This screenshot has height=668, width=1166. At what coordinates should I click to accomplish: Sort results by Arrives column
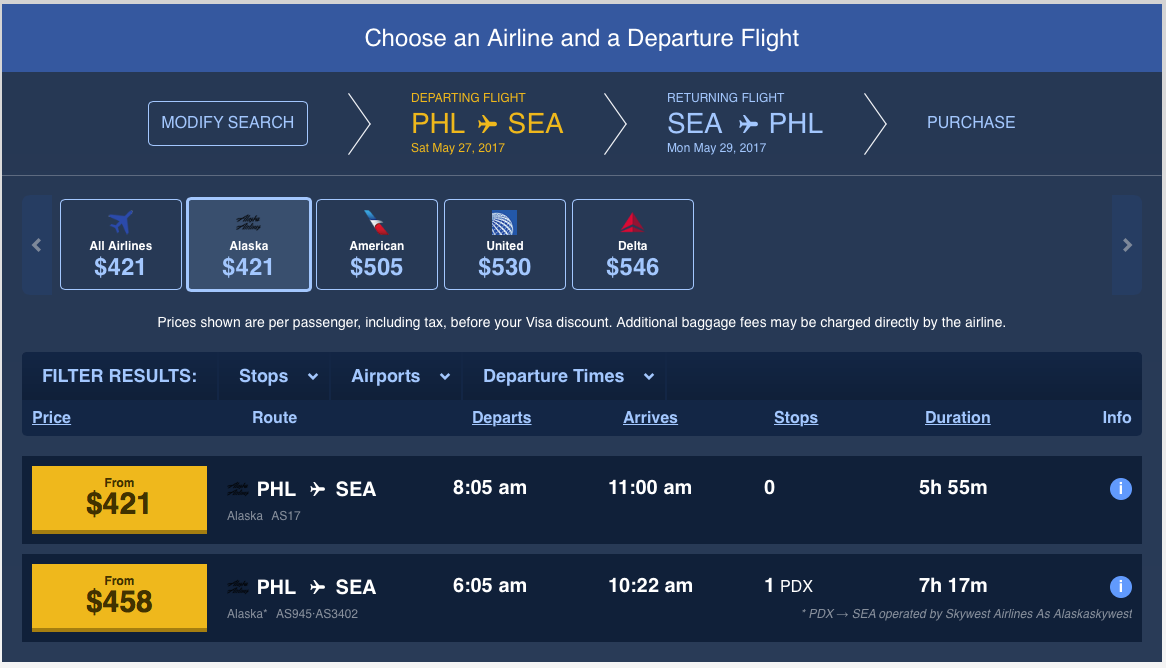pos(650,418)
